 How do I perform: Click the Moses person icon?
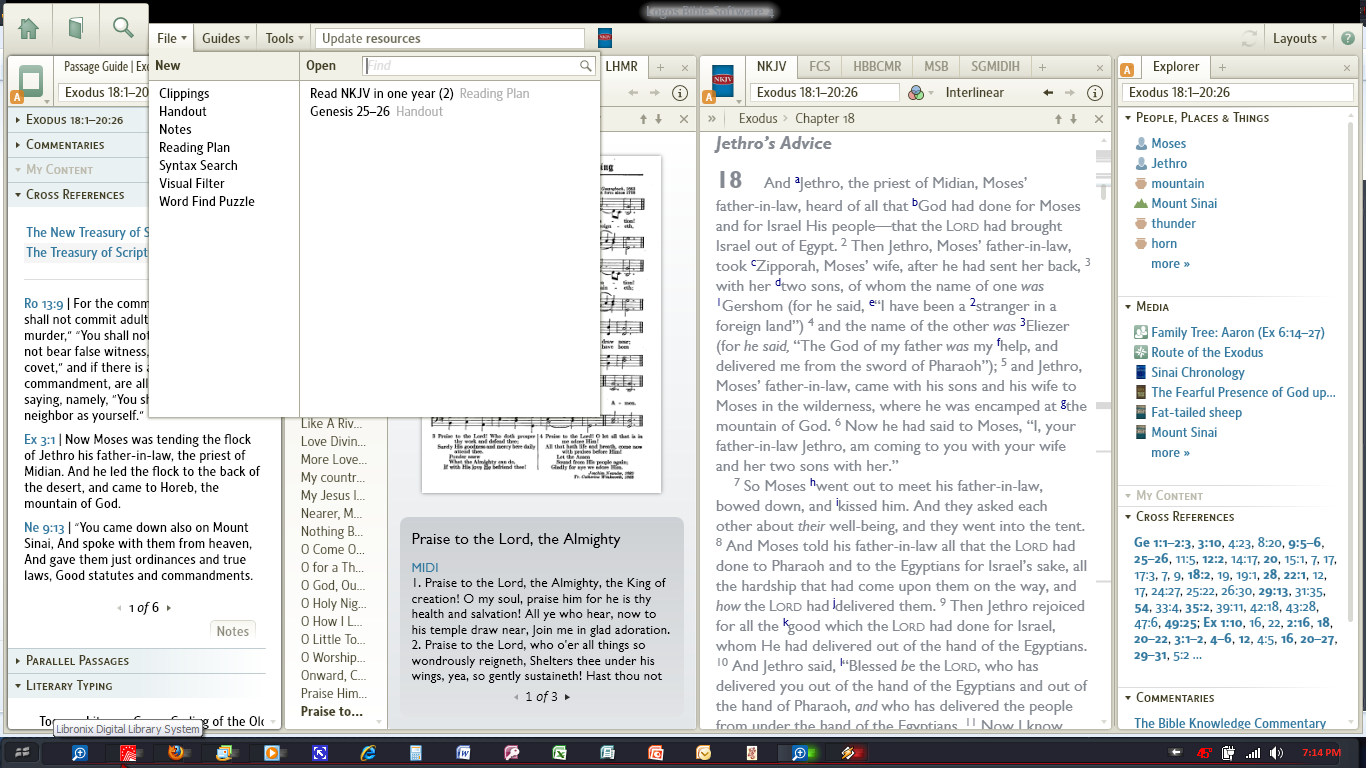1142,143
